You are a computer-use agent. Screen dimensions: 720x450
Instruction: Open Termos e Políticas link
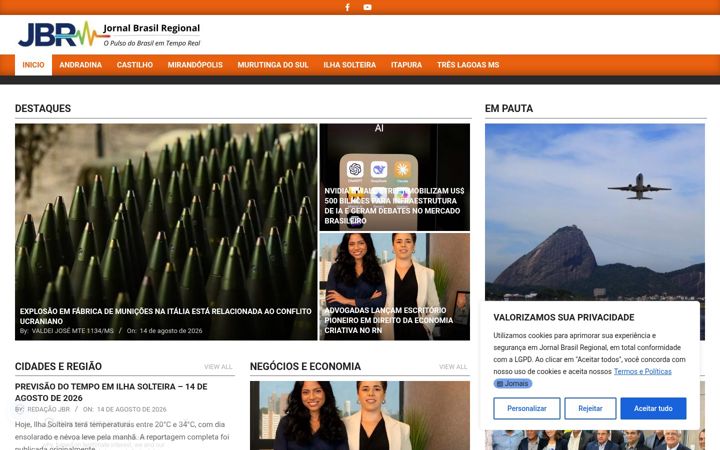point(642,371)
